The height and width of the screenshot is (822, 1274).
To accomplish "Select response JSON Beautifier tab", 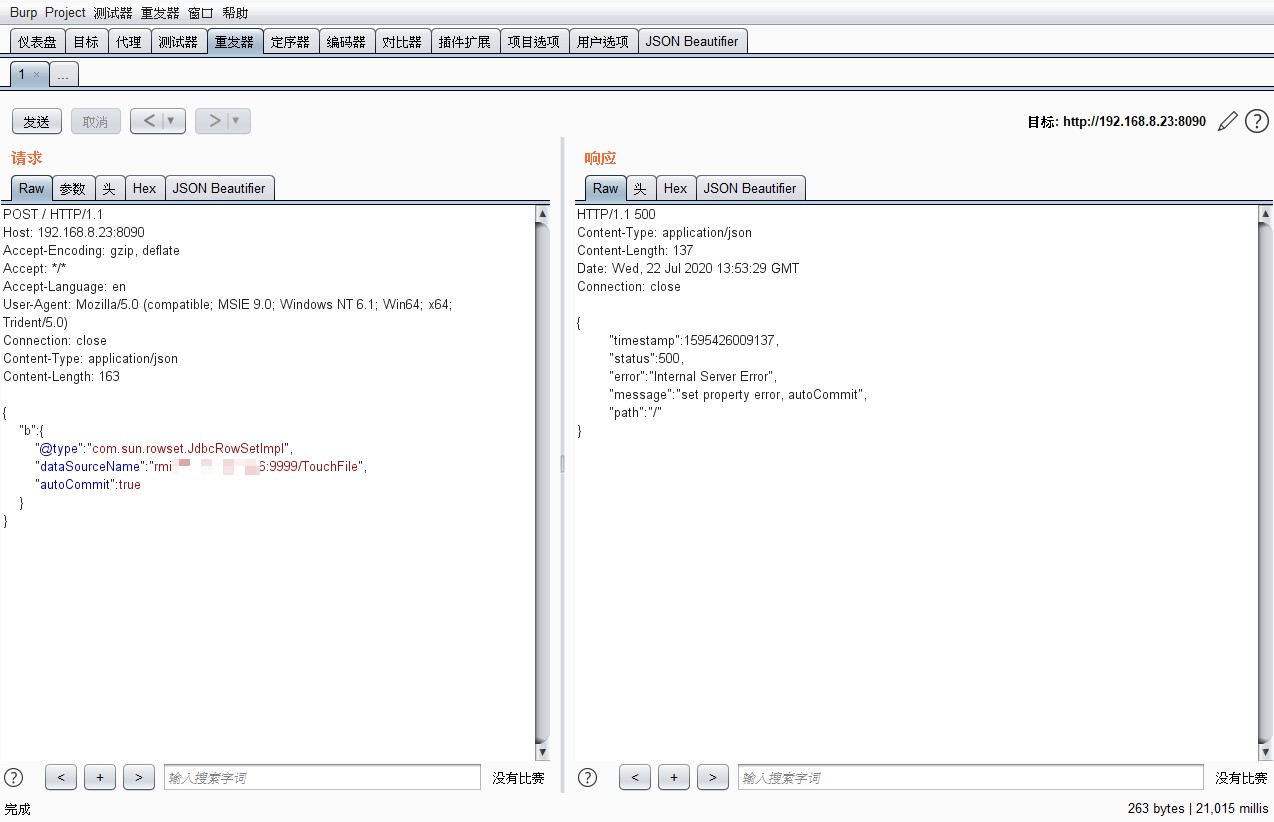I will point(750,188).
